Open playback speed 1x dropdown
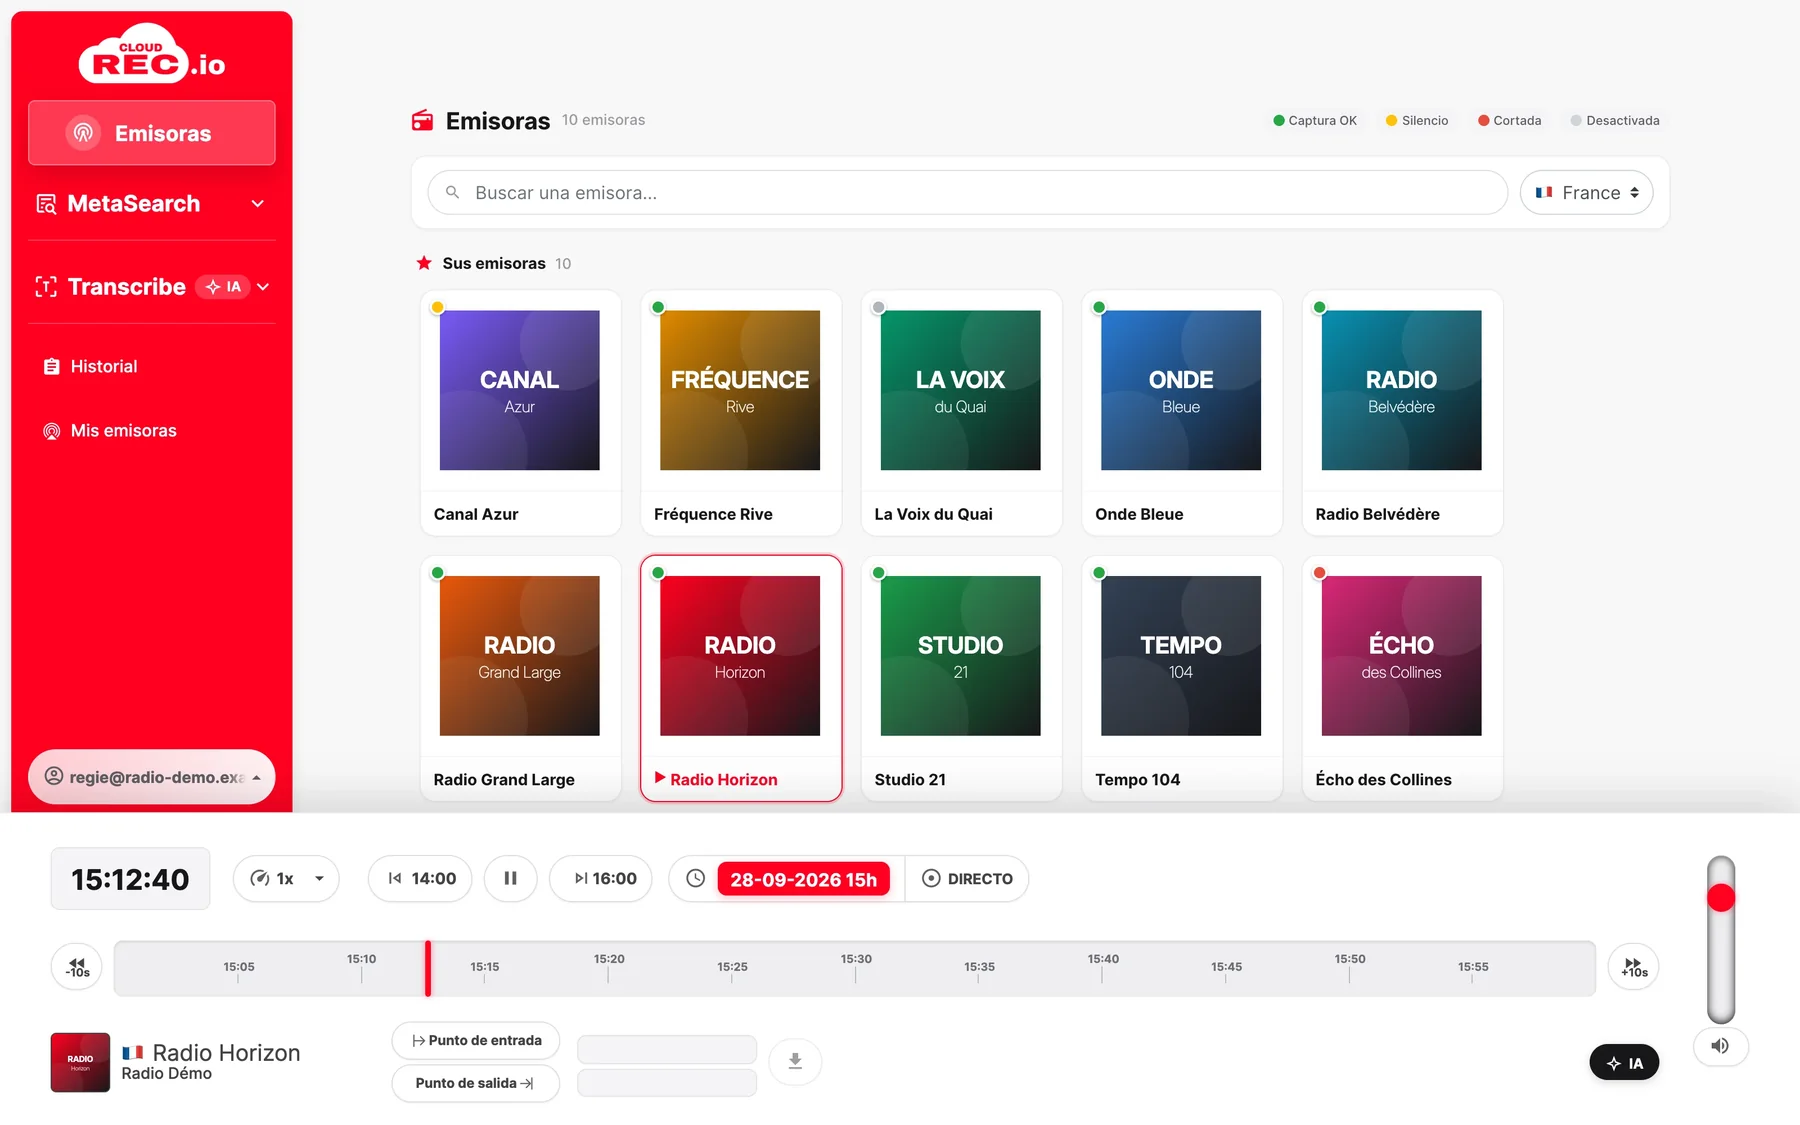 tap(286, 879)
